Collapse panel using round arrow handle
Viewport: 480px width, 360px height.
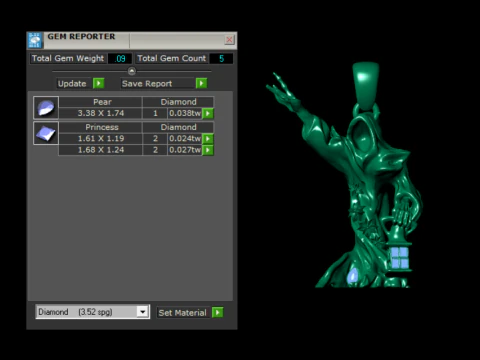(132, 71)
